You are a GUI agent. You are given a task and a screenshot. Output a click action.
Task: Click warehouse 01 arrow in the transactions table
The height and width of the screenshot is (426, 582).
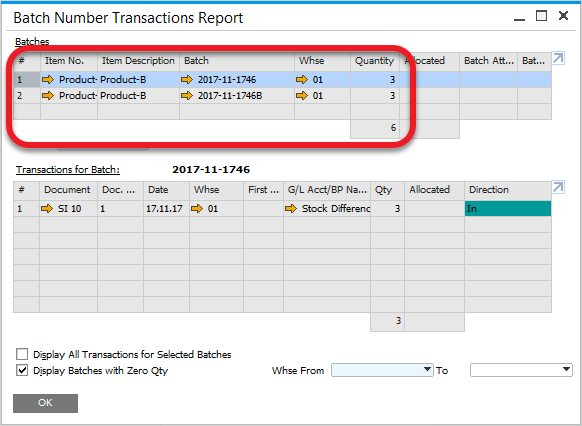[197, 209]
